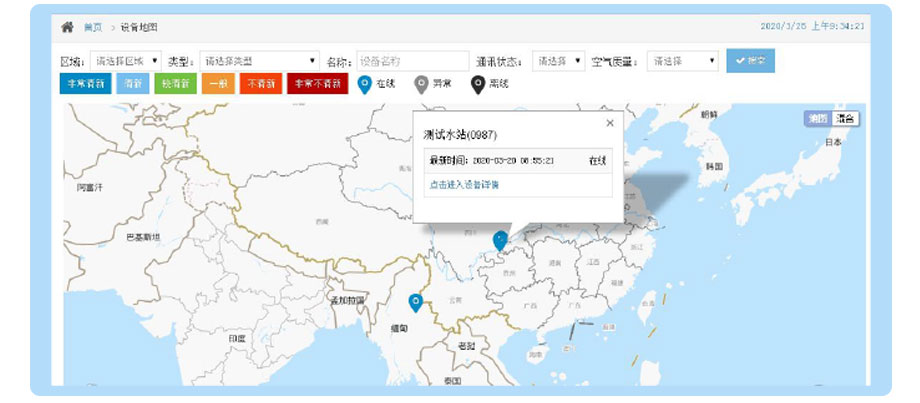Expand the 通讯状态 communication status dropdown
This screenshot has height=403, width=920.
558,61
